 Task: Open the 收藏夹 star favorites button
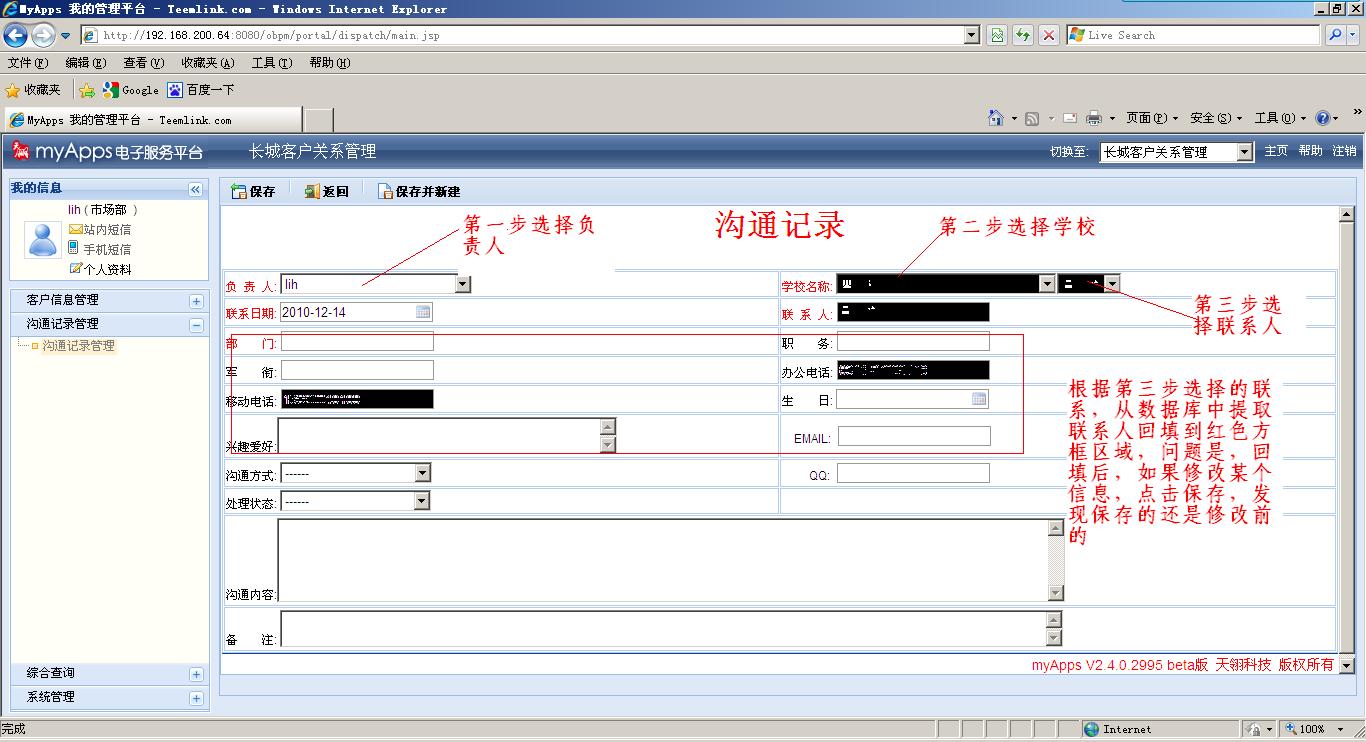pos(33,90)
